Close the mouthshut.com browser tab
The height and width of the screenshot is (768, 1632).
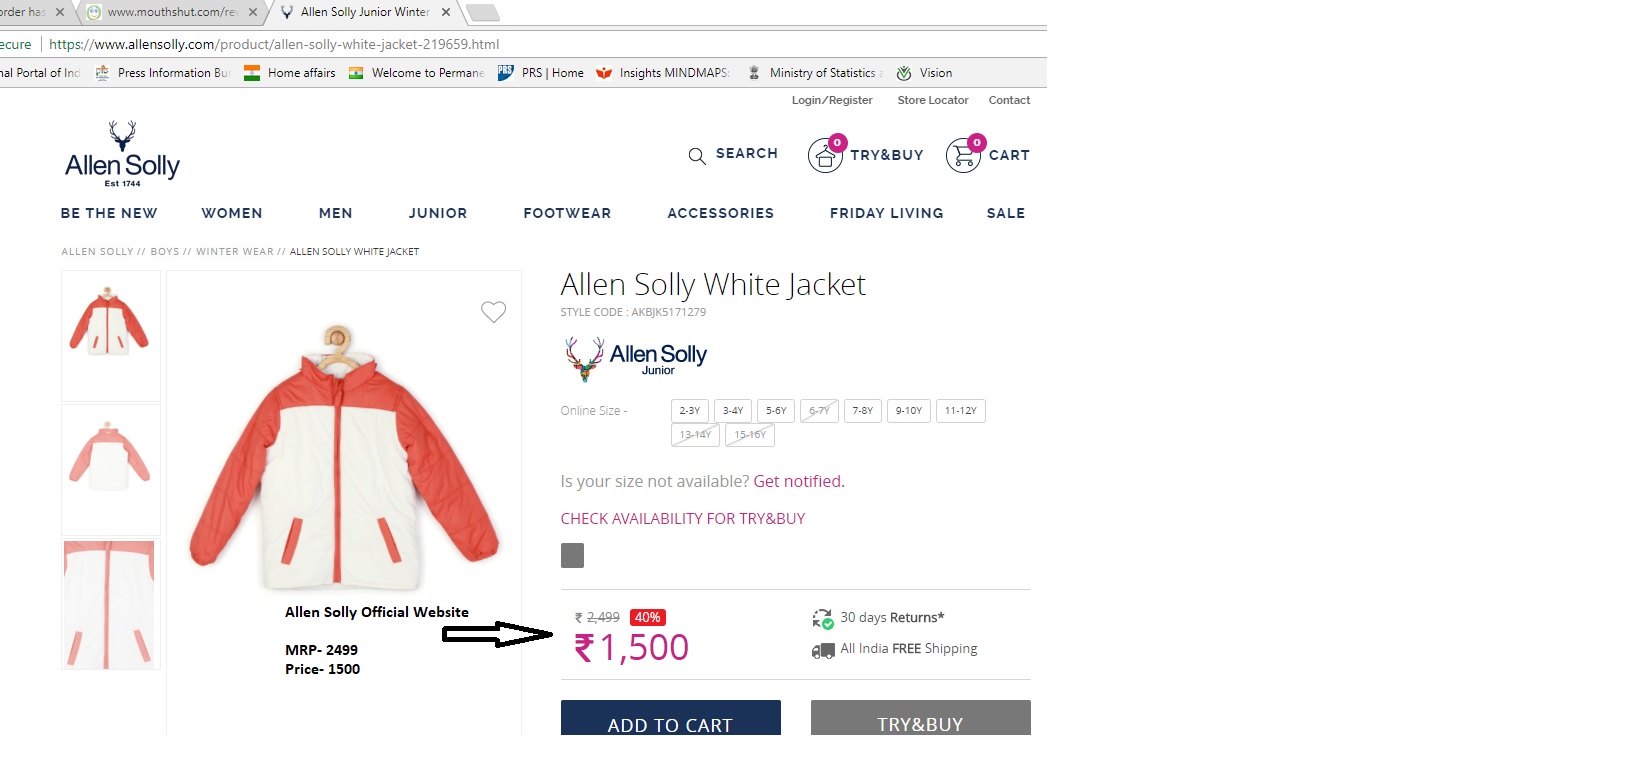(252, 12)
